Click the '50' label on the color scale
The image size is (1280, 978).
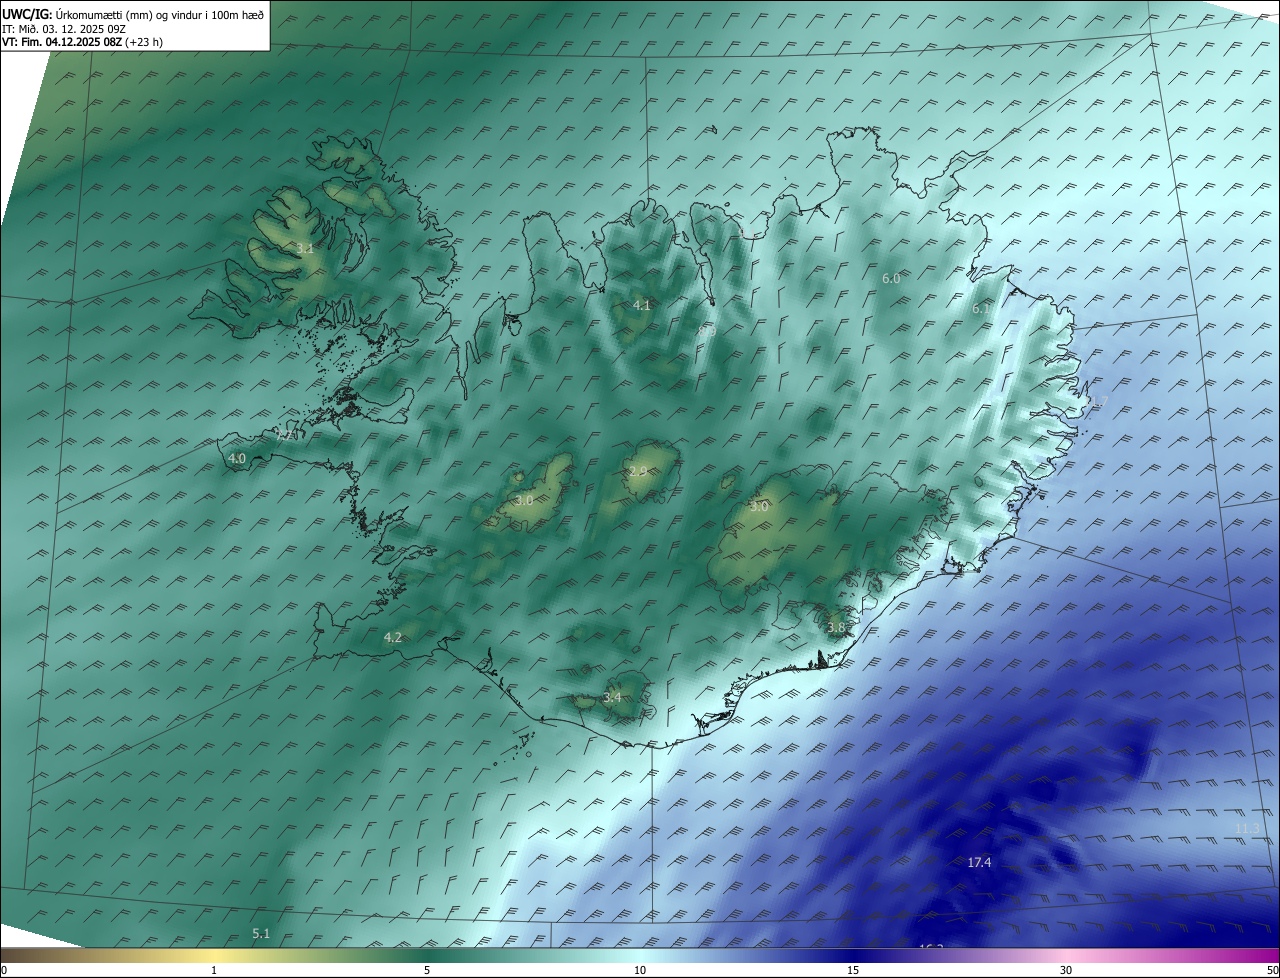(x=1272, y=970)
